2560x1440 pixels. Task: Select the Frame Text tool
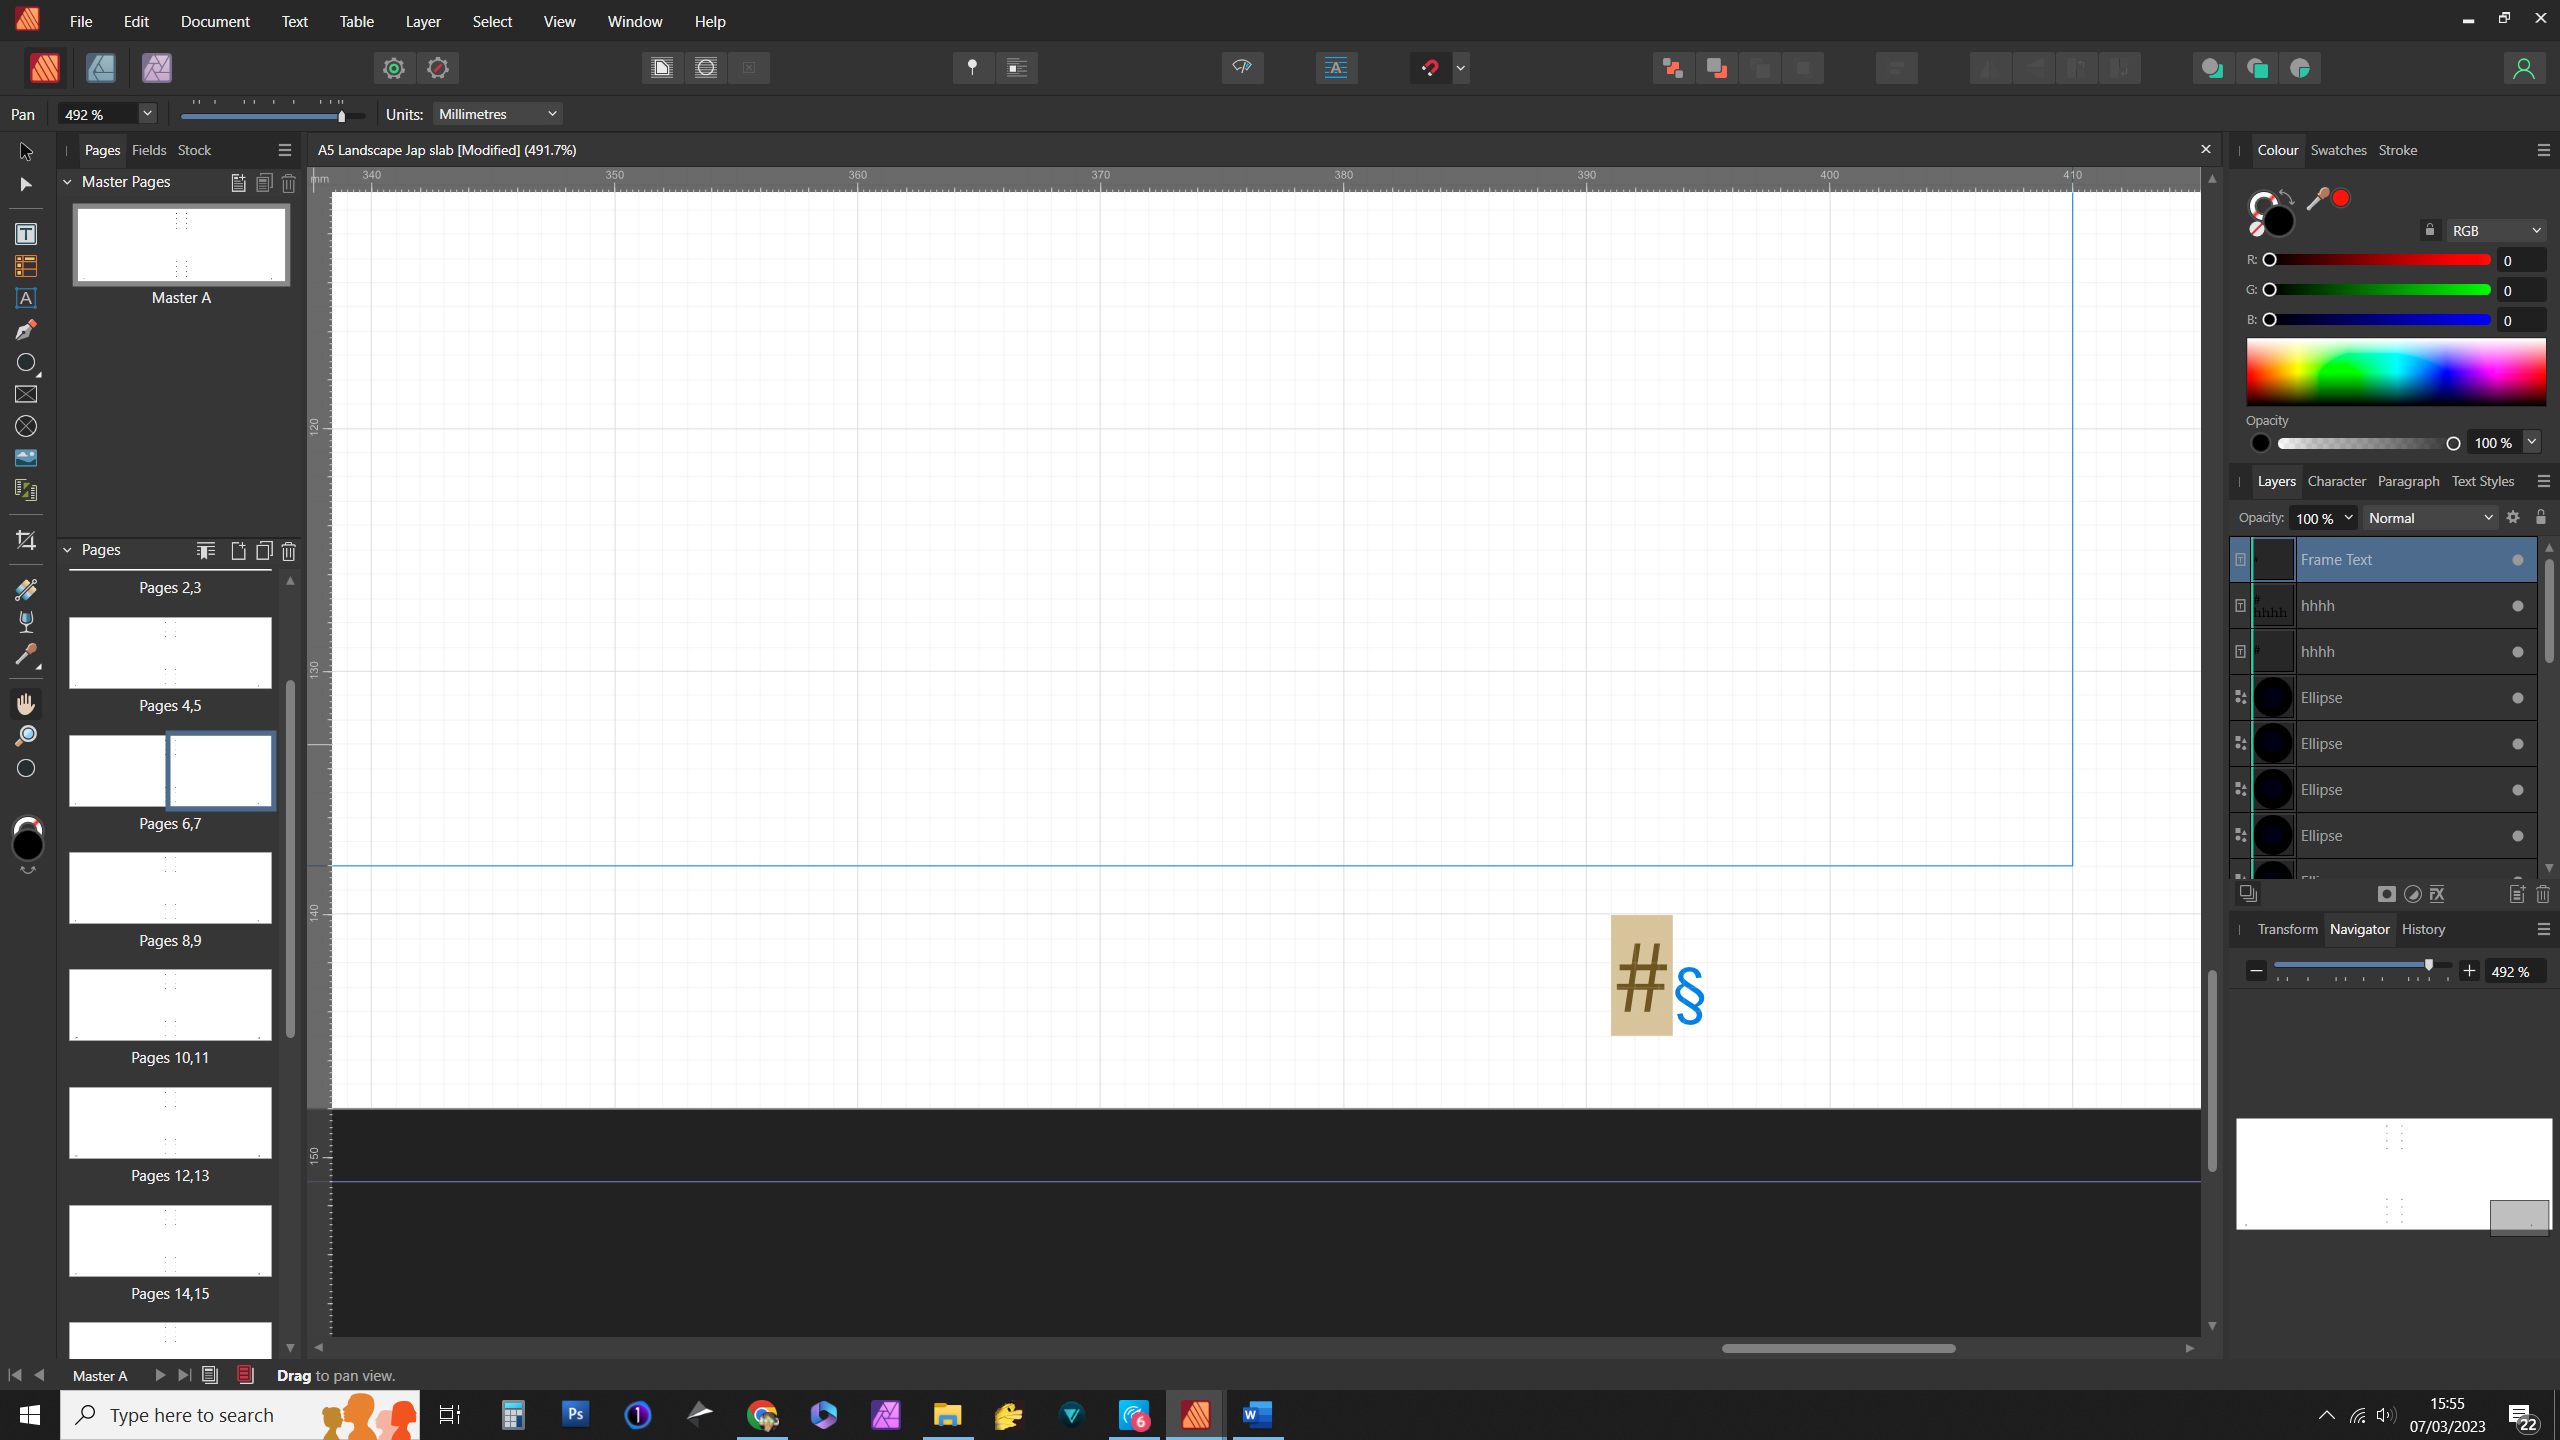(x=26, y=234)
